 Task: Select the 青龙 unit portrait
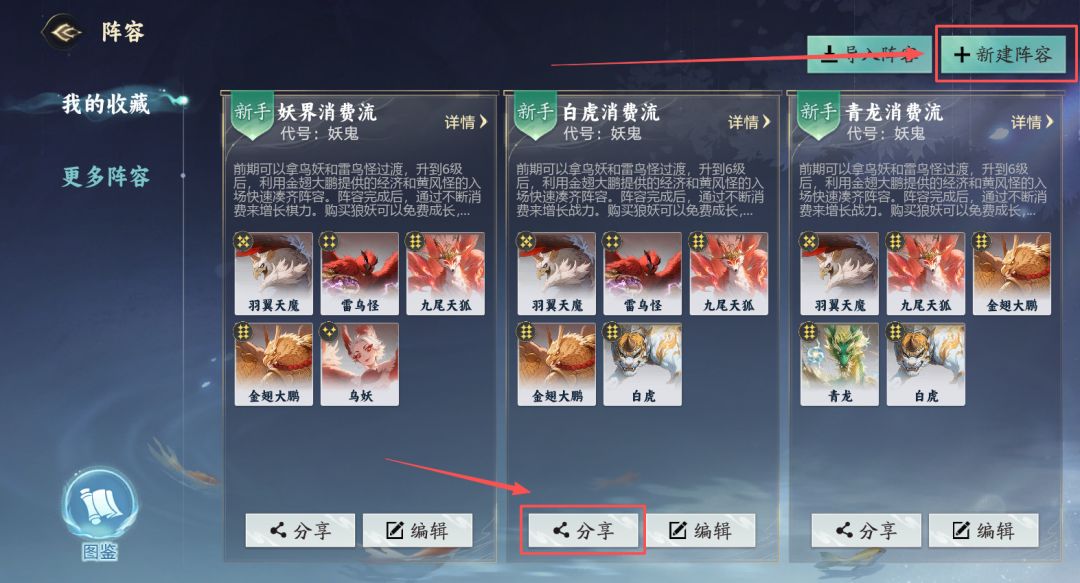(x=839, y=364)
